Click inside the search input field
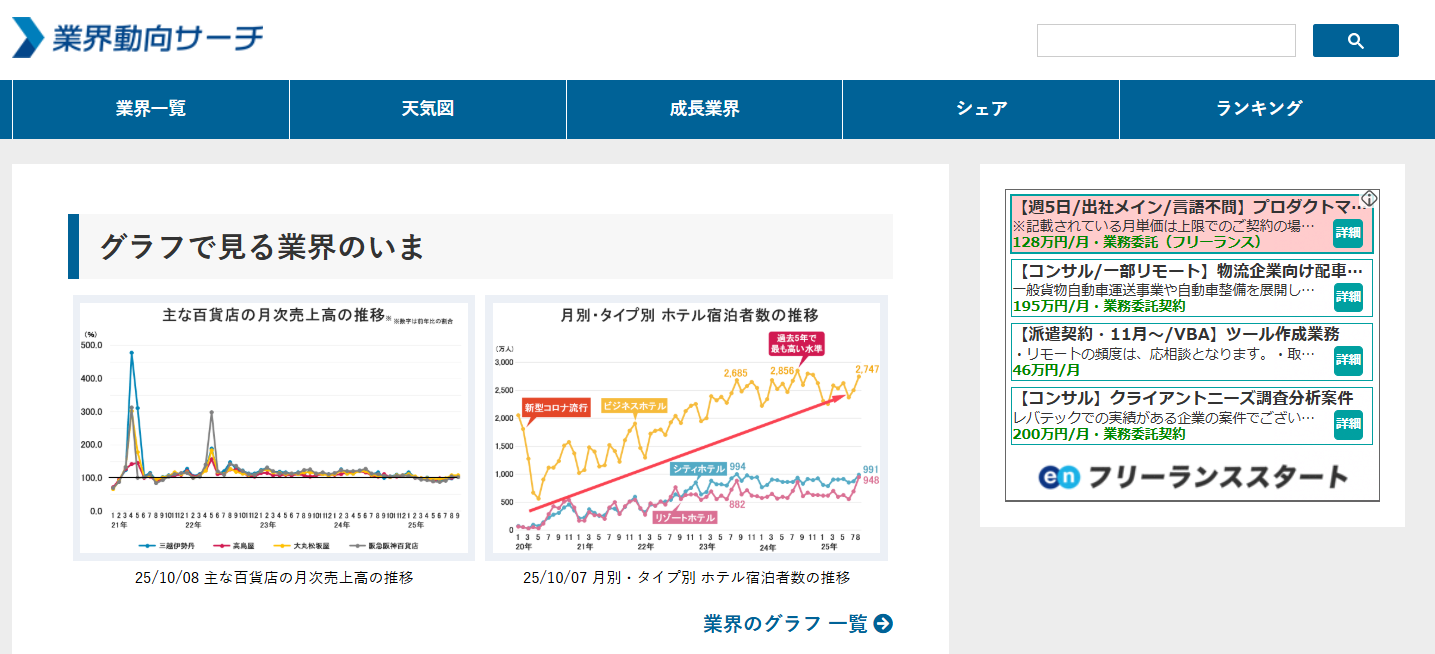 1166,40
